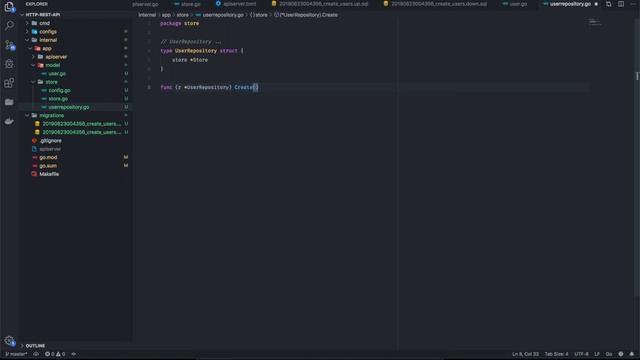Image resolution: width=640 pixels, height=360 pixels.
Task: Change Go language mode in status bar
Action: coord(609,354)
